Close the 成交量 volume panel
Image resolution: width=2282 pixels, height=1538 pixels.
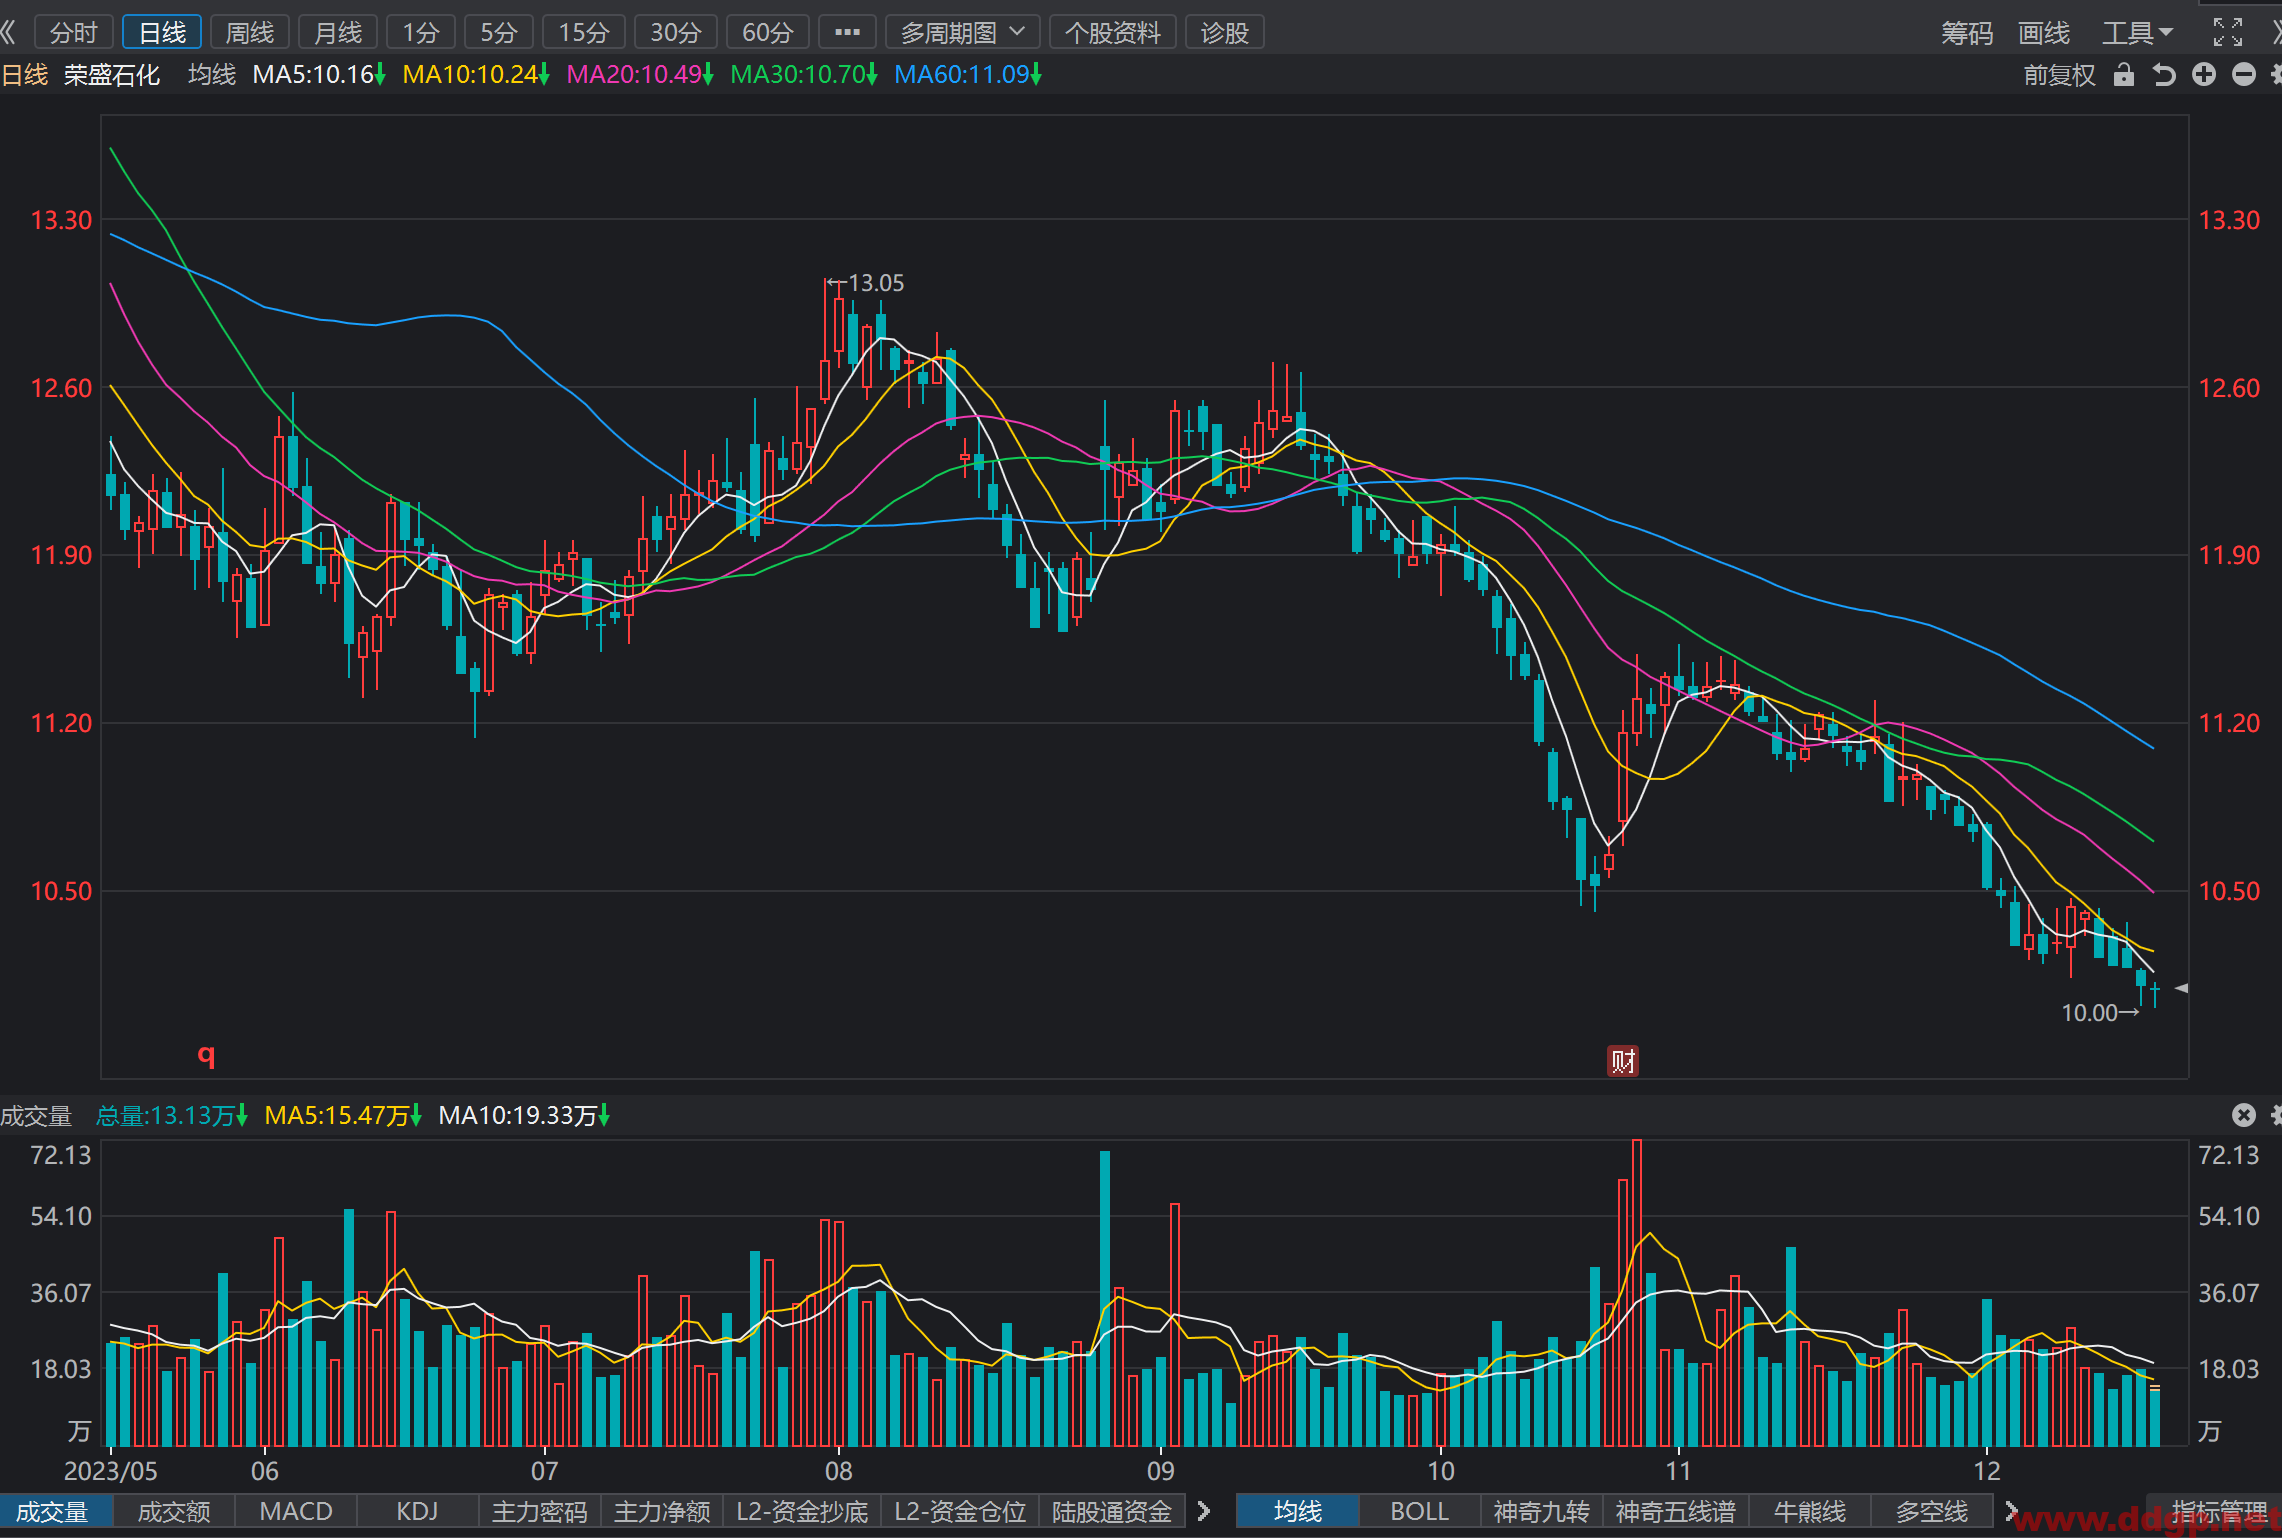coord(2244,1115)
